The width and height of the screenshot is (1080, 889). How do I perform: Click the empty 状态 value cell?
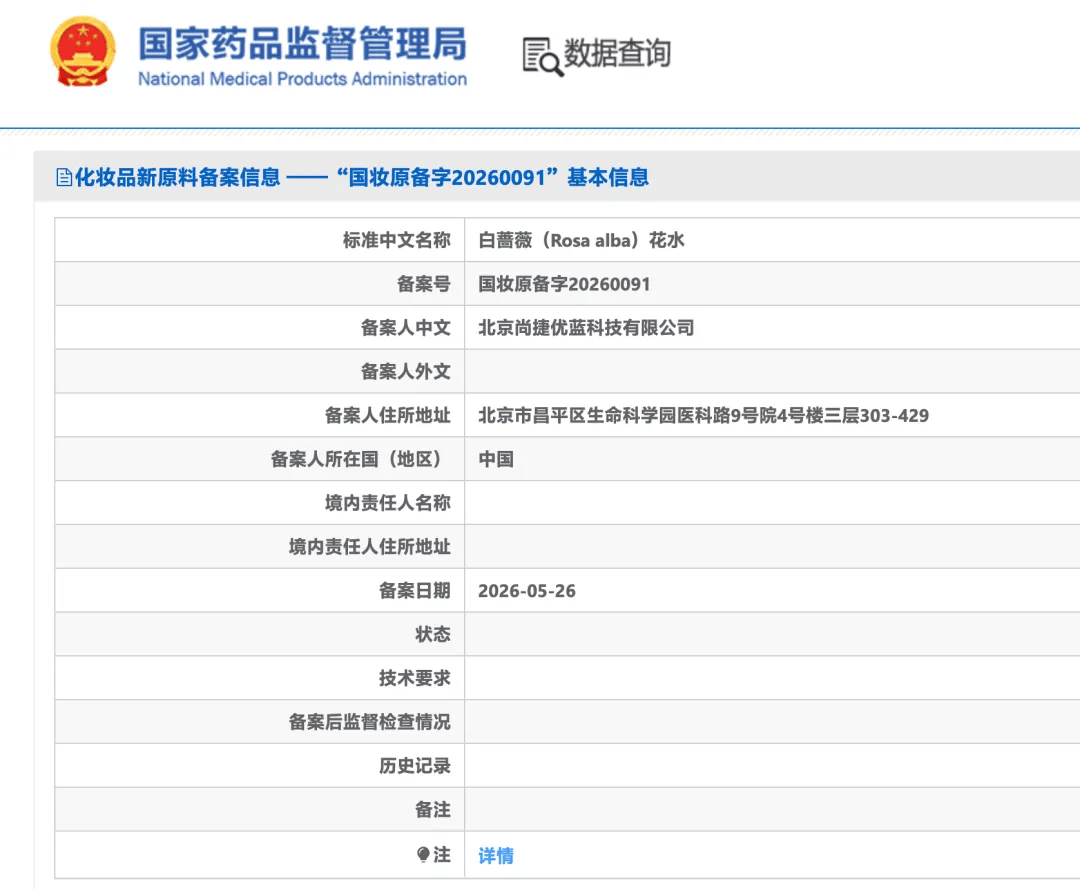click(x=772, y=634)
